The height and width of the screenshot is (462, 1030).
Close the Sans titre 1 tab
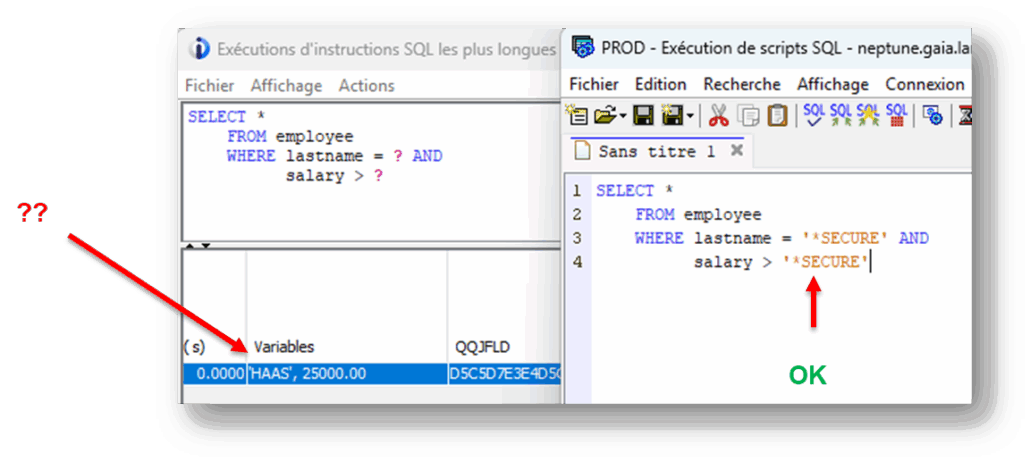[736, 151]
